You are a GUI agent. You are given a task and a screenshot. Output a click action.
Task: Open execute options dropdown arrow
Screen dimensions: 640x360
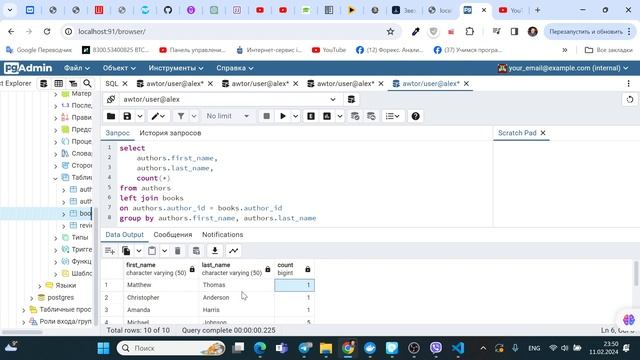click(x=295, y=116)
